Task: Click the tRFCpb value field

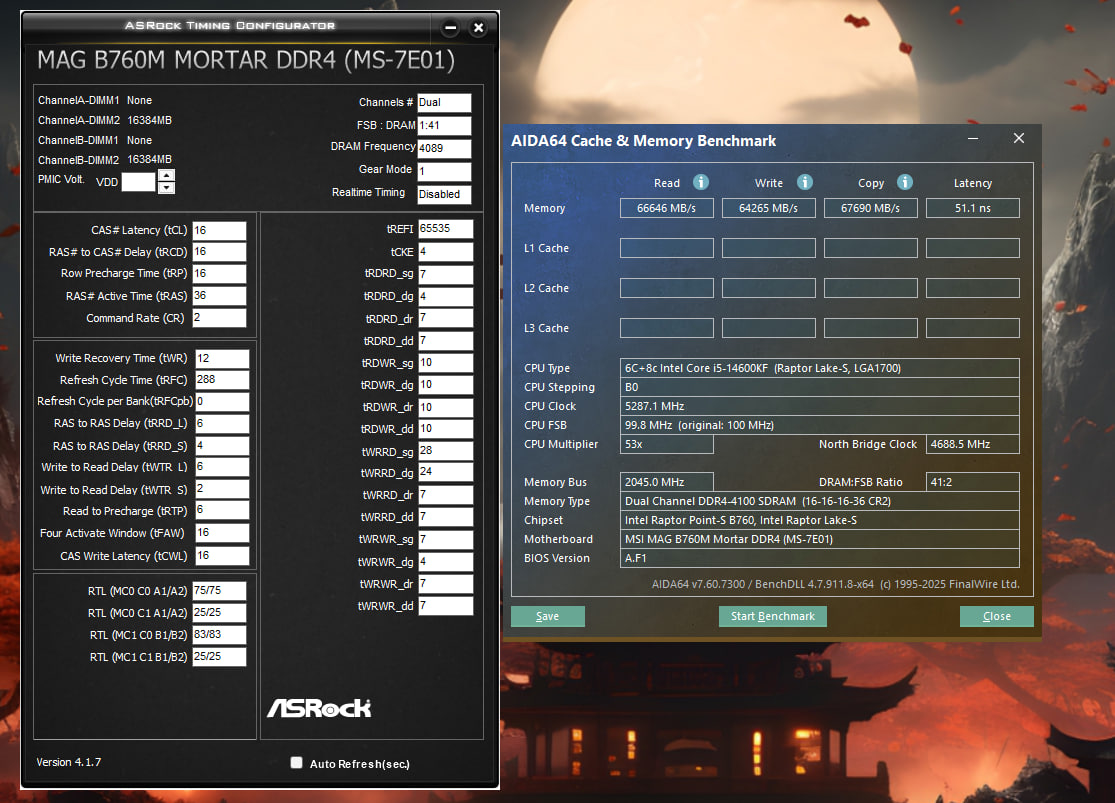Action: click(222, 402)
